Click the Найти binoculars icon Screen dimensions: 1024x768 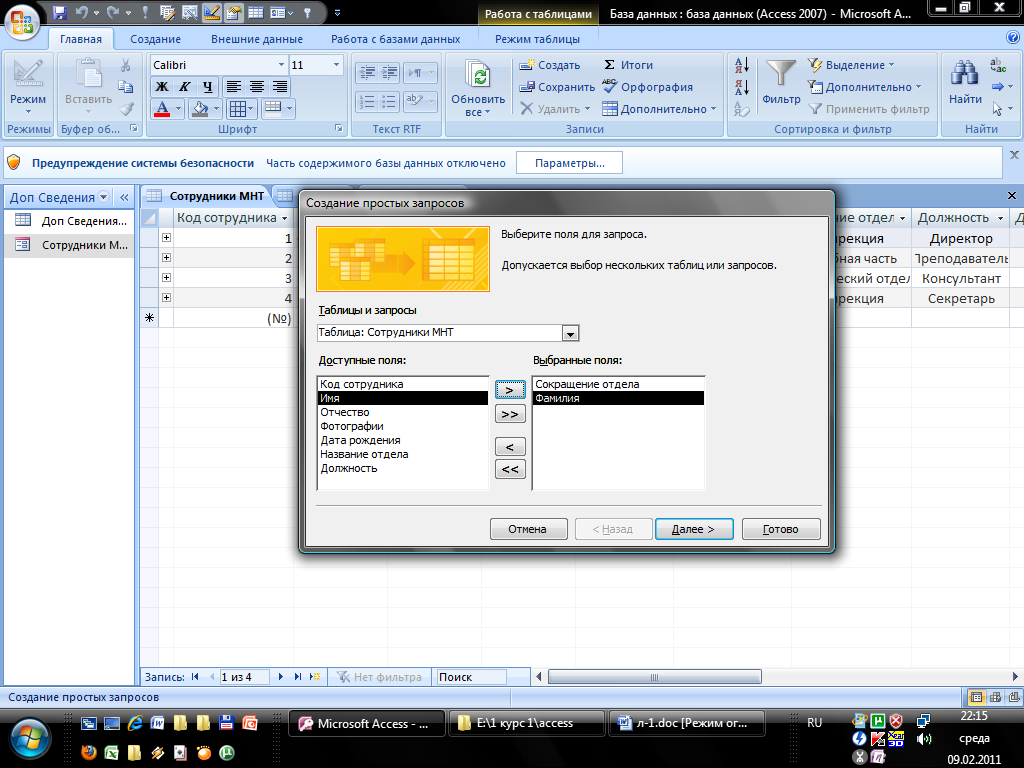965,73
